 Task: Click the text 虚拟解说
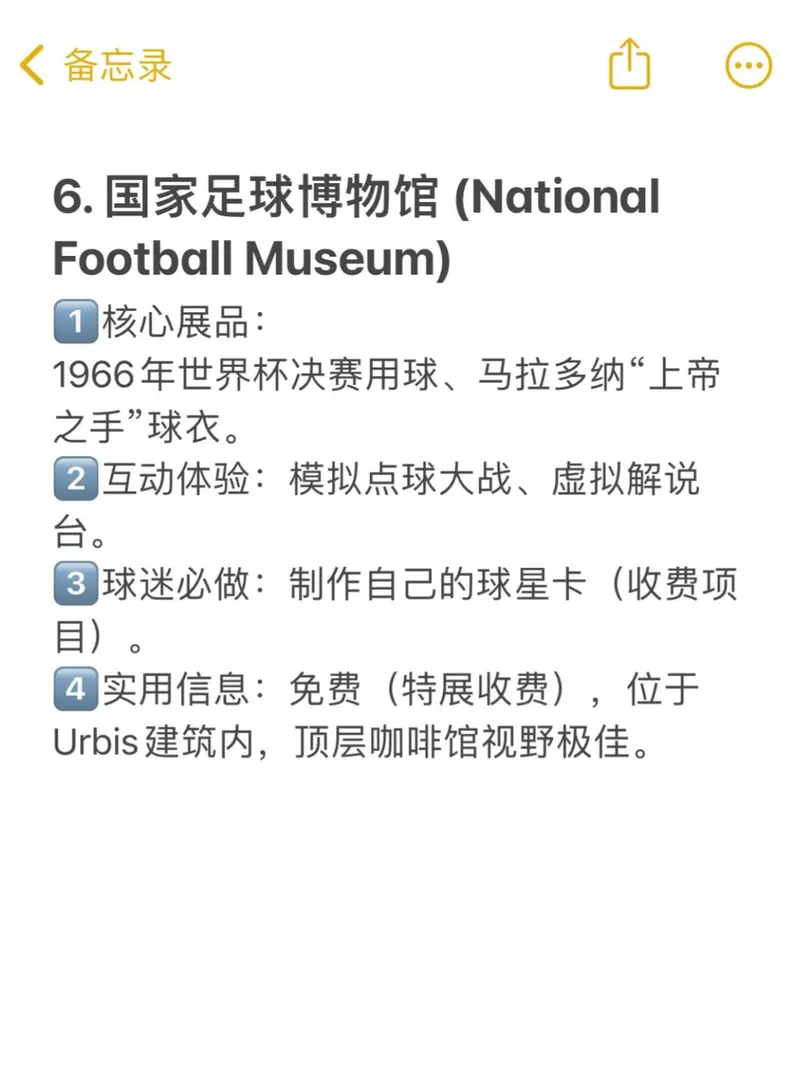tap(625, 479)
